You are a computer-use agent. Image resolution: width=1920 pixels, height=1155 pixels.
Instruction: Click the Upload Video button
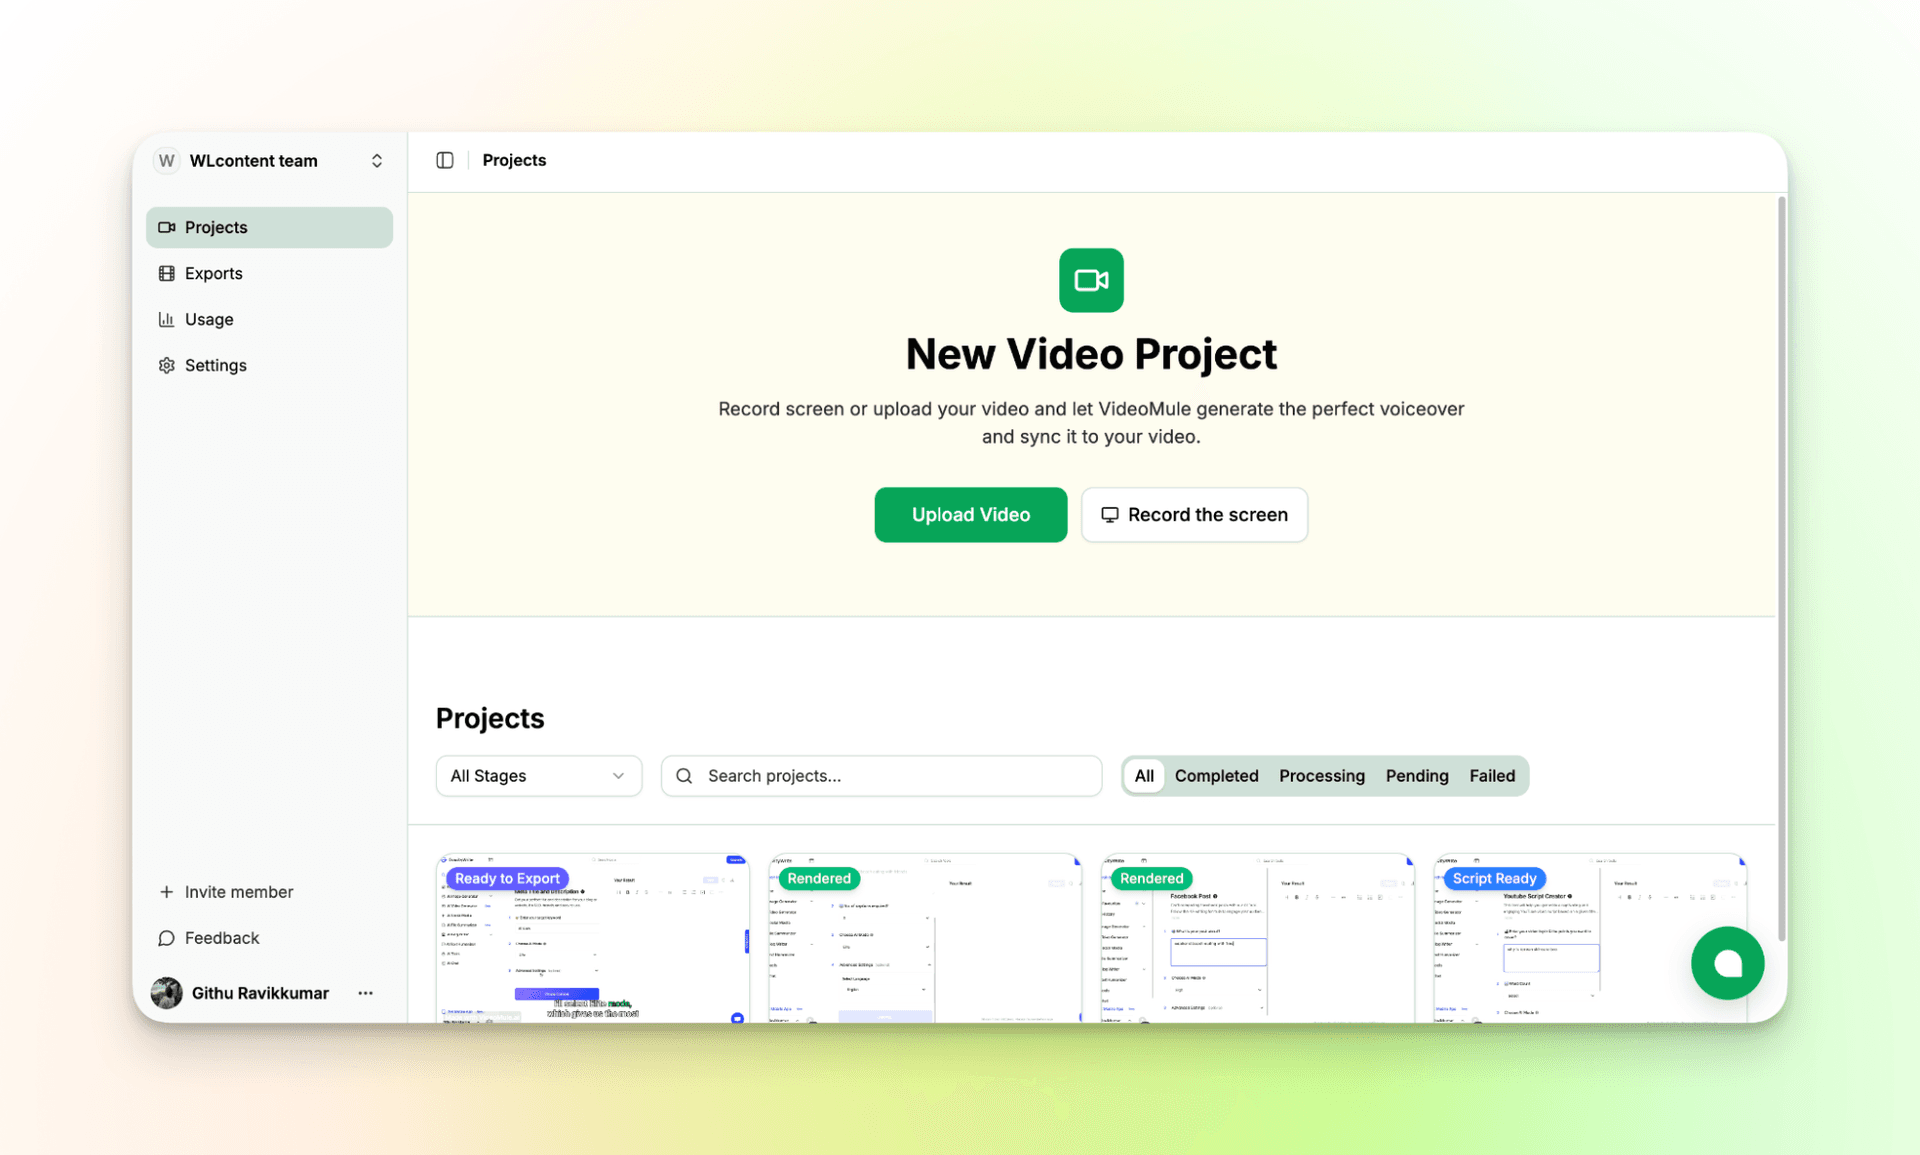tap(970, 514)
